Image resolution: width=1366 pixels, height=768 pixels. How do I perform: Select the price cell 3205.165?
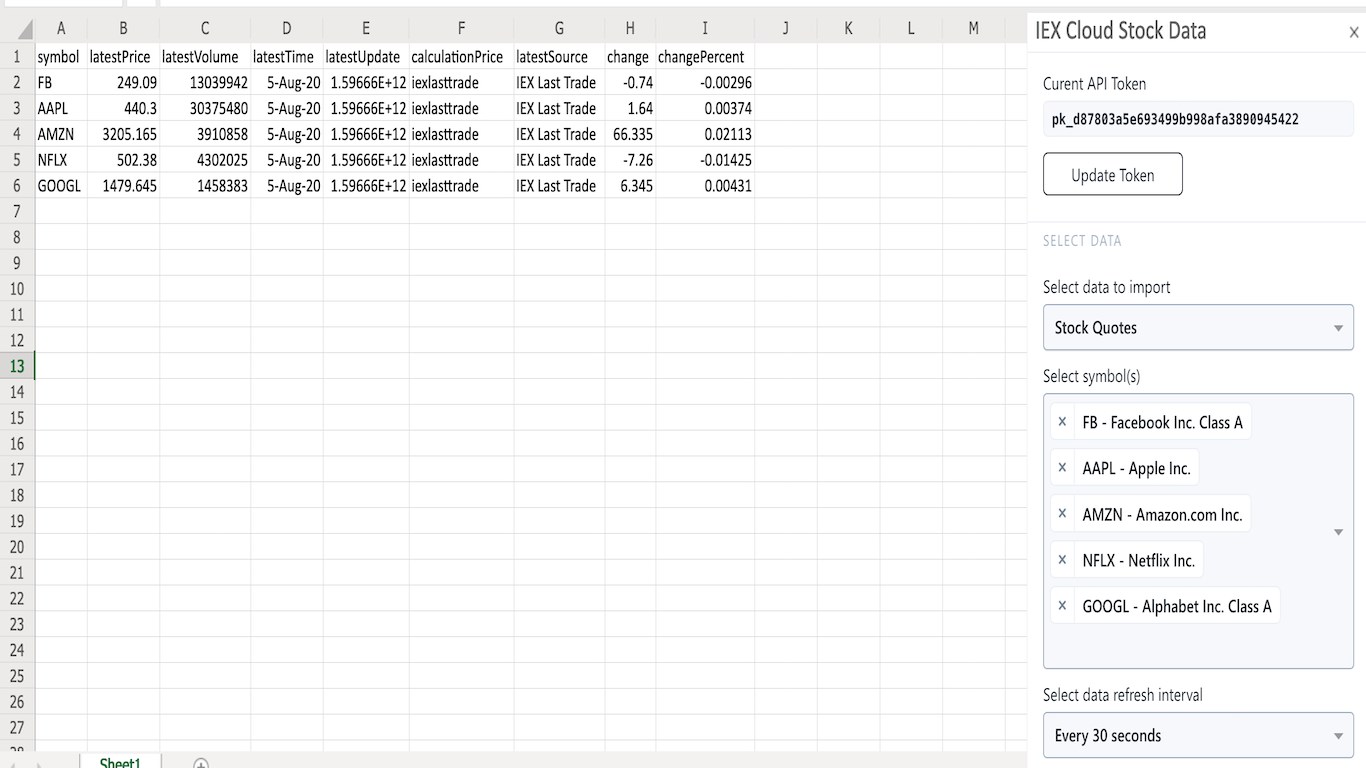(123, 134)
